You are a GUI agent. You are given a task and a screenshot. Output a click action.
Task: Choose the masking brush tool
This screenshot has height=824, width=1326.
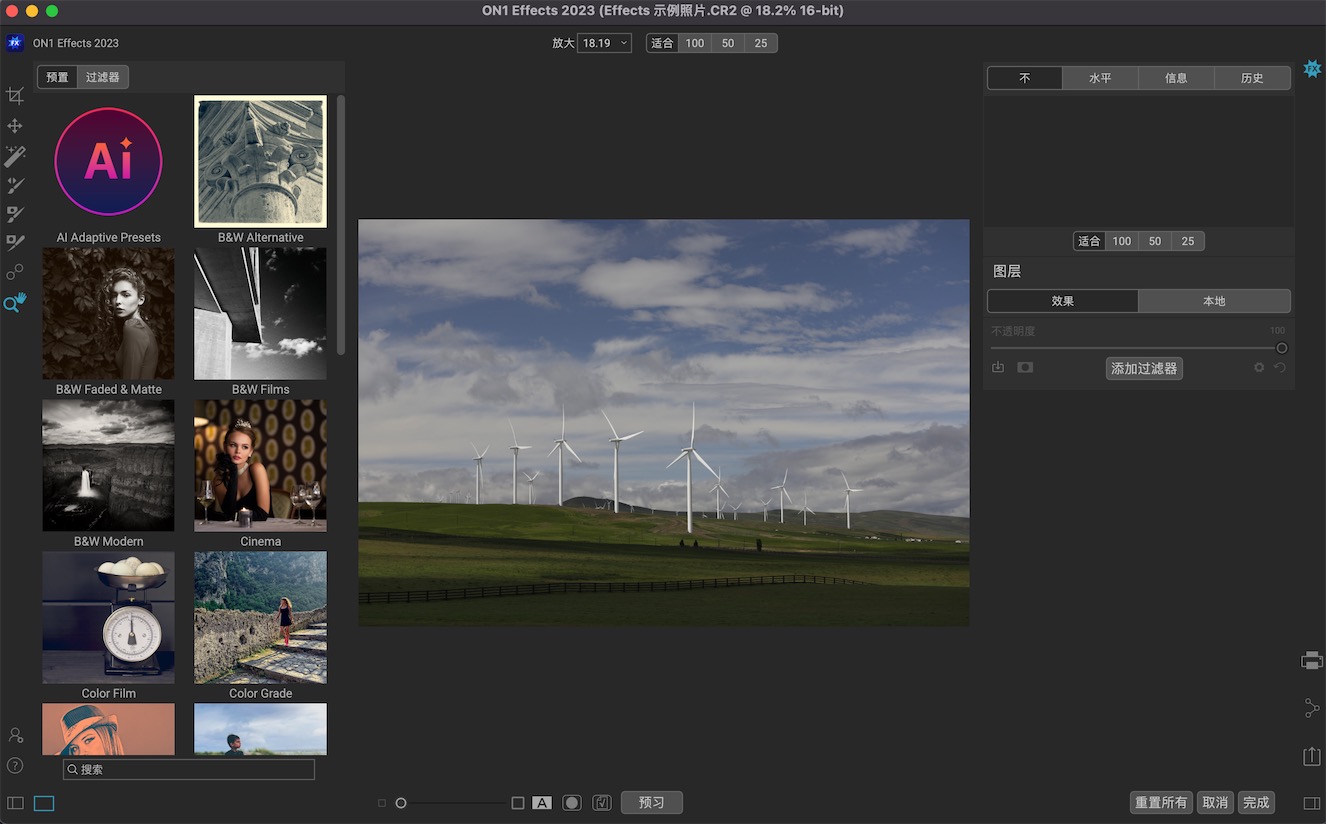tap(15, 185)
